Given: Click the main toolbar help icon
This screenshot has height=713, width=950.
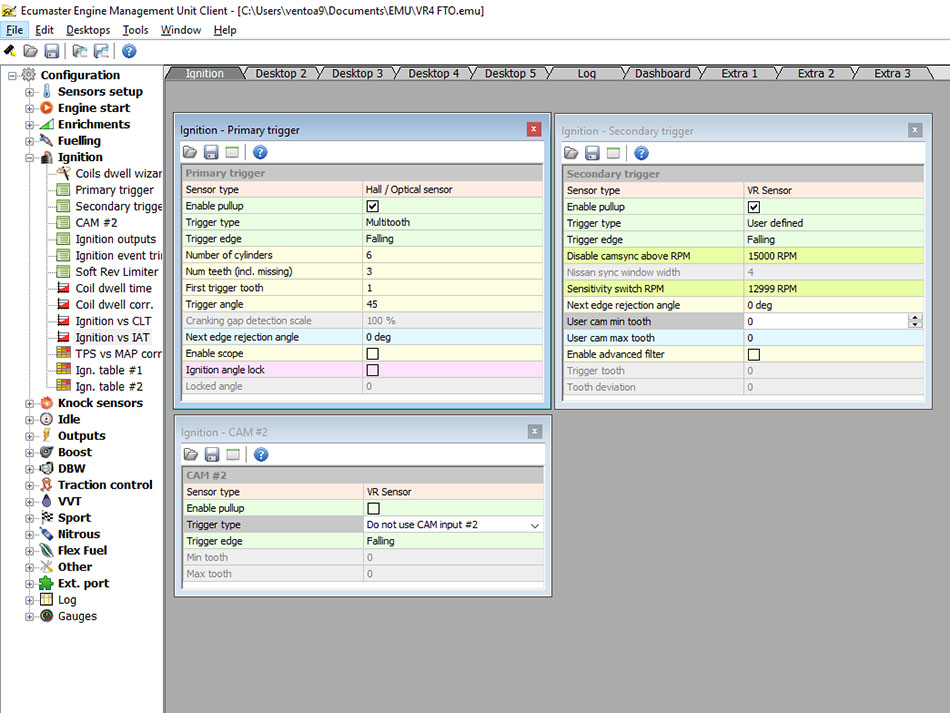Looking at the screenshot, I should click(x=129, y=51).
